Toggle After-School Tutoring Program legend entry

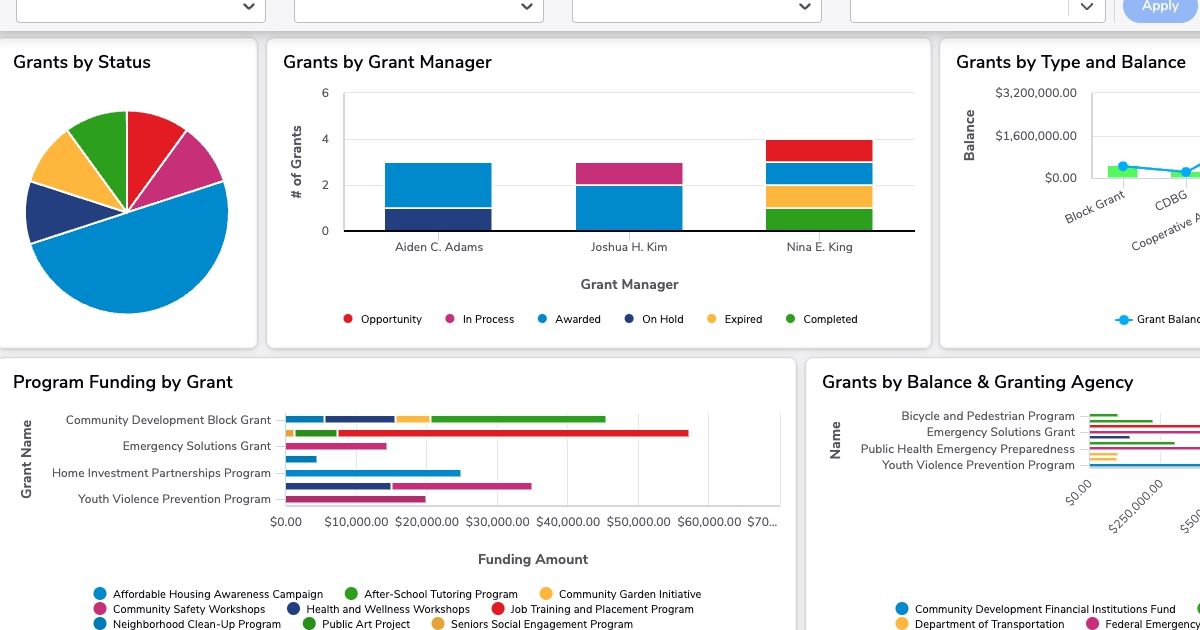(x=431, y=594)
